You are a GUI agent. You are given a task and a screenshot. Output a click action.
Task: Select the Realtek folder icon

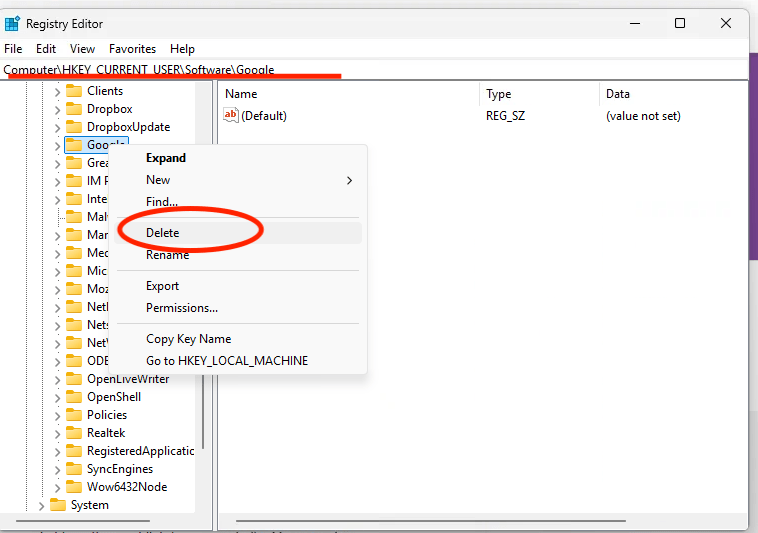coord(74,433)
